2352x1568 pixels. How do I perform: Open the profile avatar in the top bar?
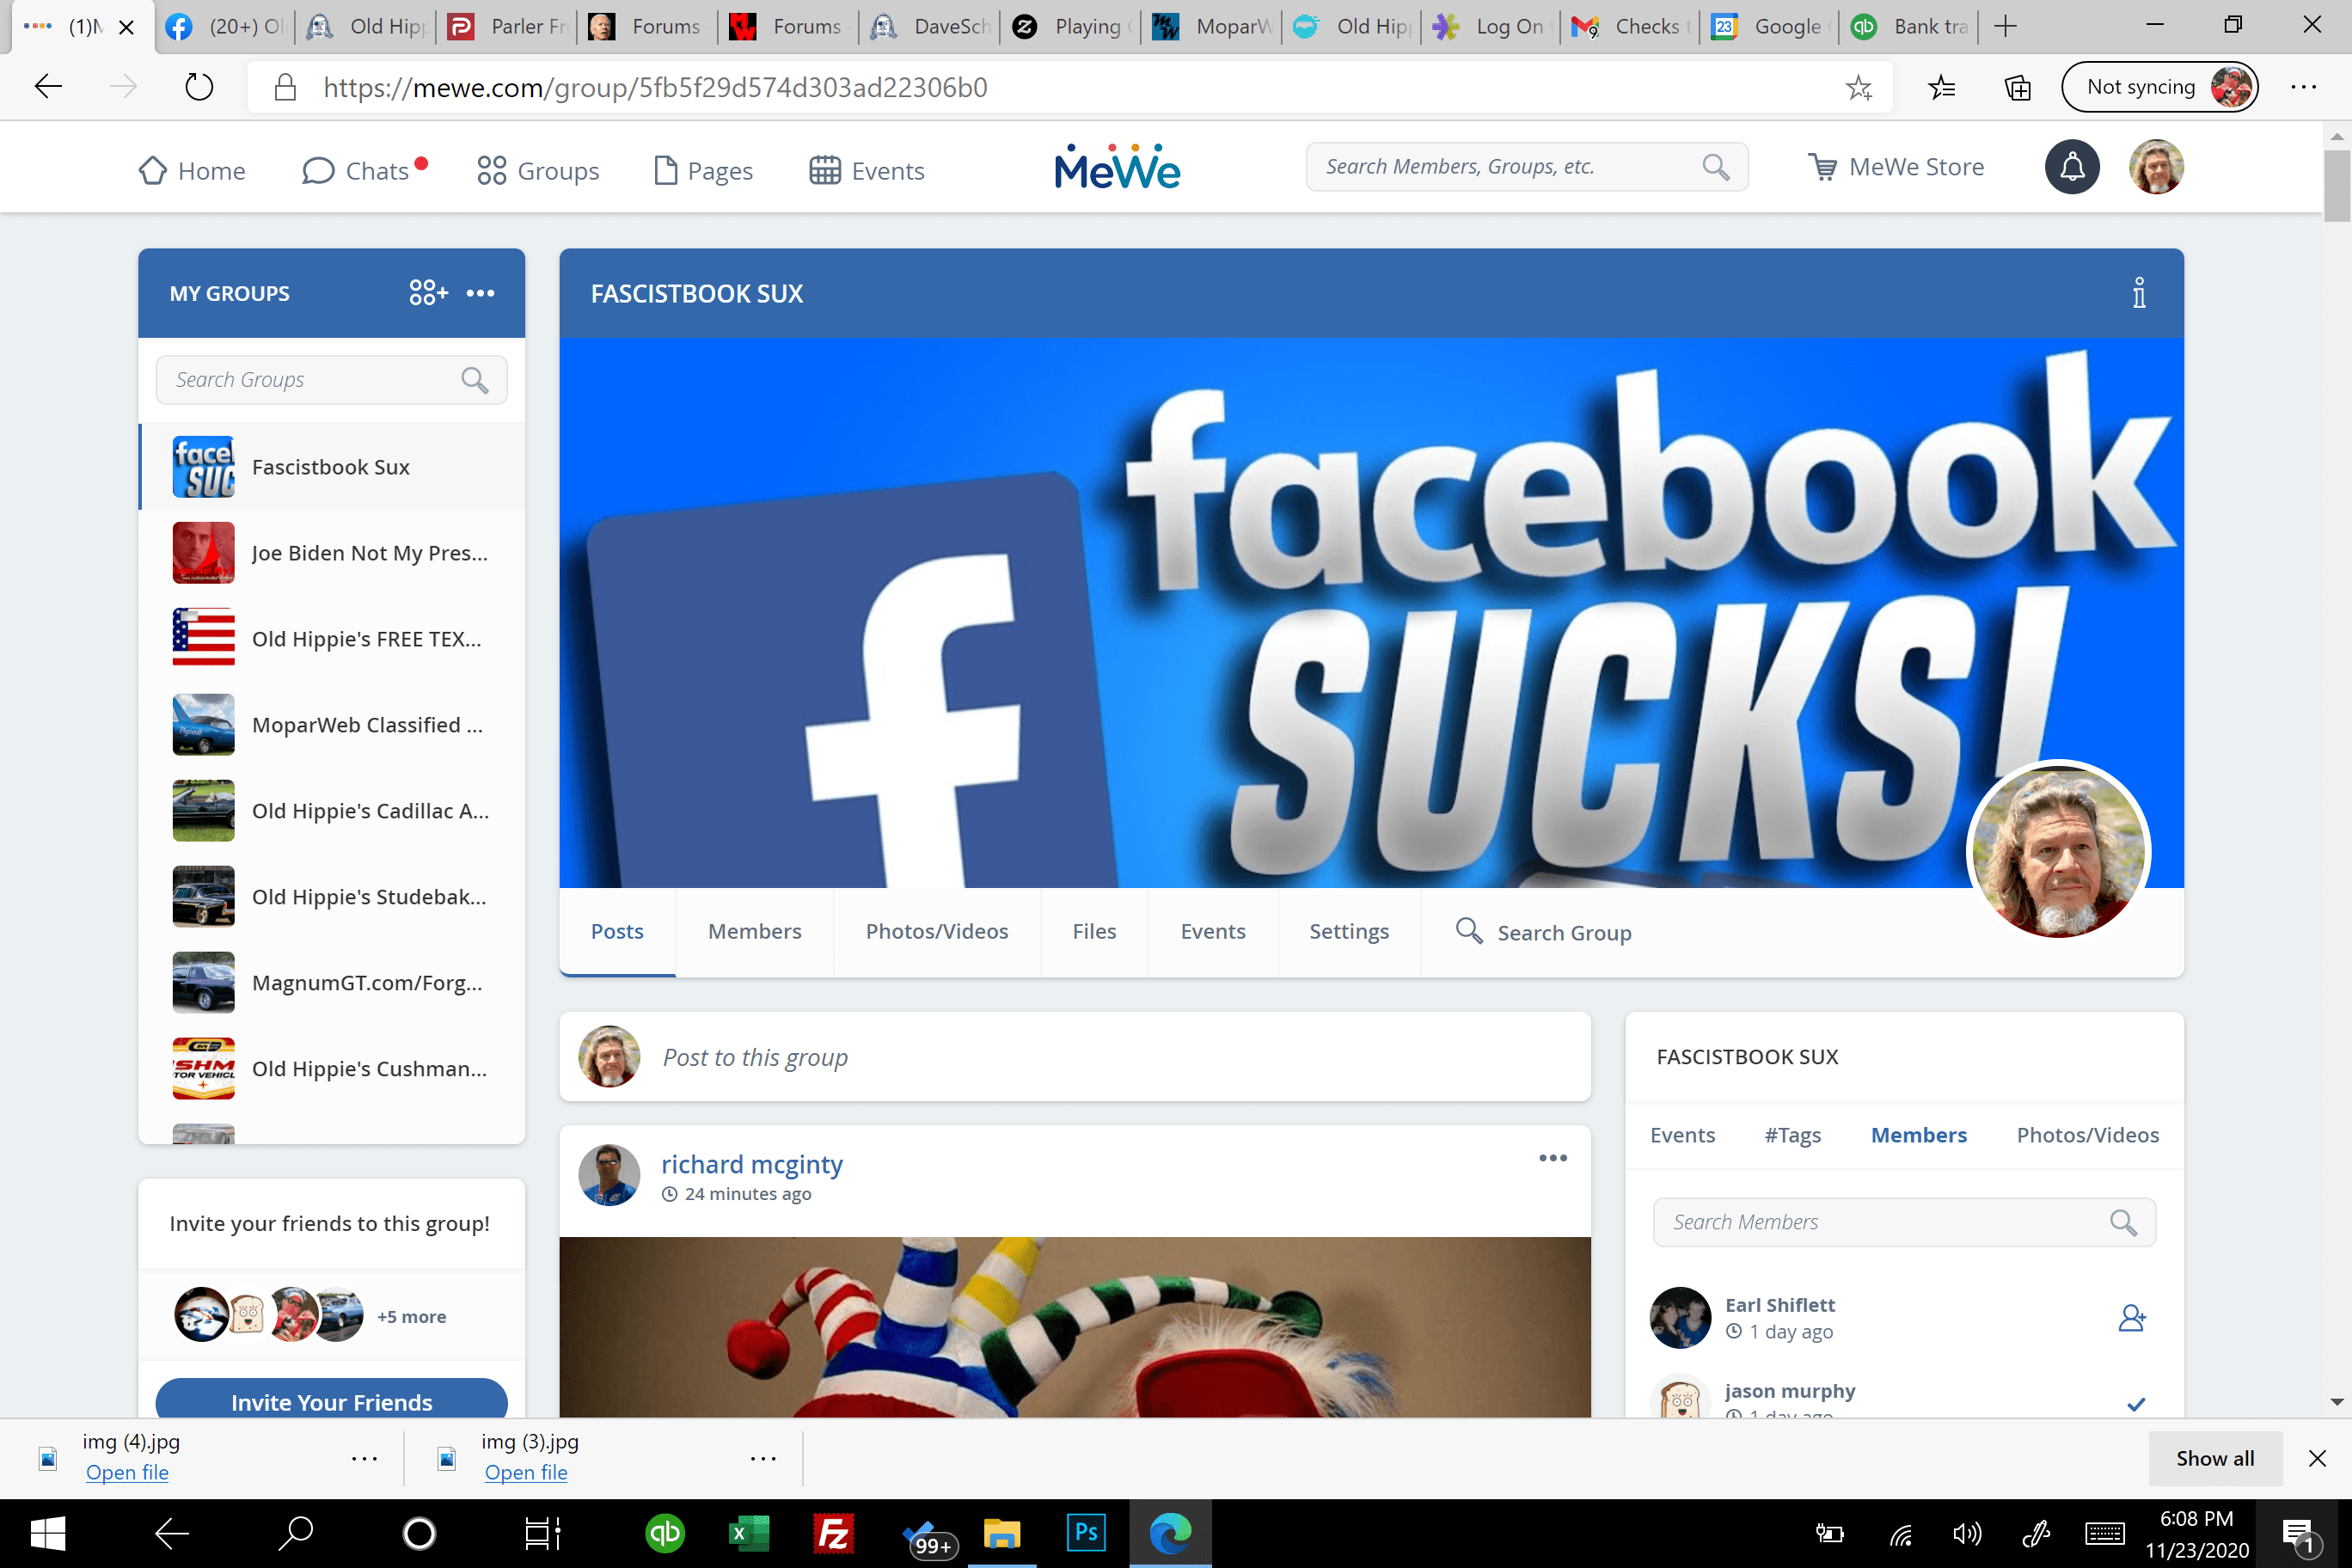click(x=2156, y=167)
